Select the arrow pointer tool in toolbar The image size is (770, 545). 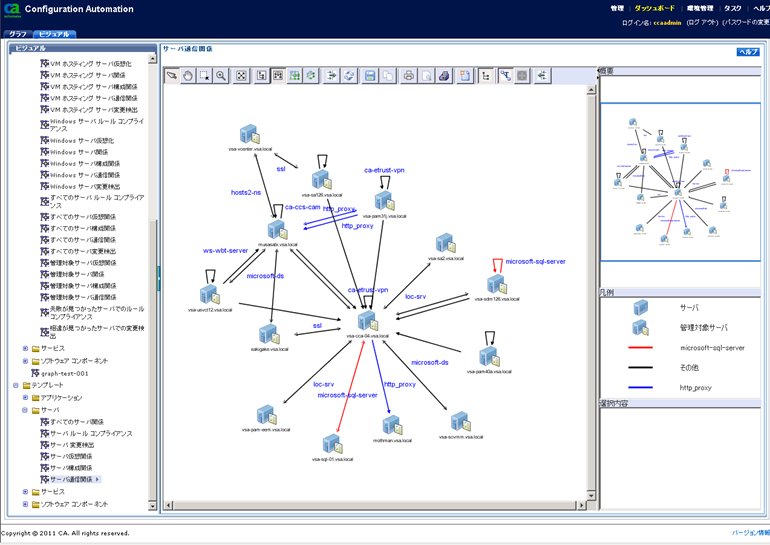(x=172, y=76)
